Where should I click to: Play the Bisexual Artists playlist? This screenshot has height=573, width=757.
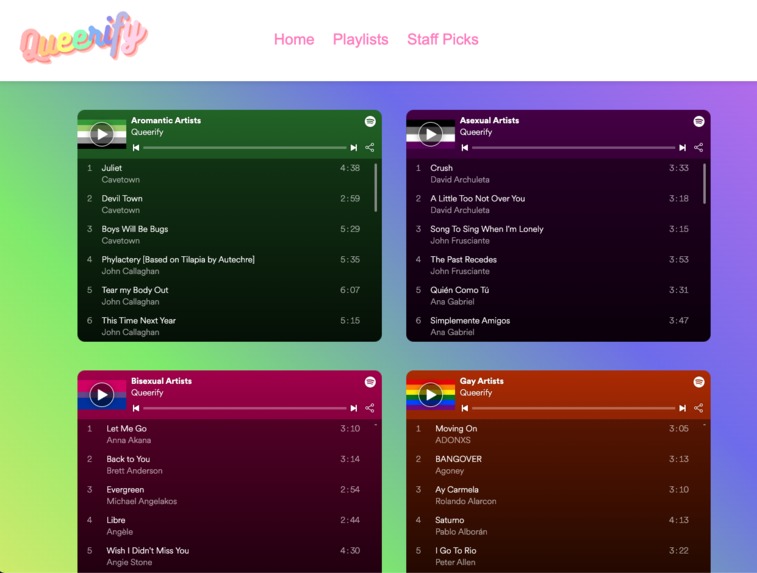click(102, 394)
